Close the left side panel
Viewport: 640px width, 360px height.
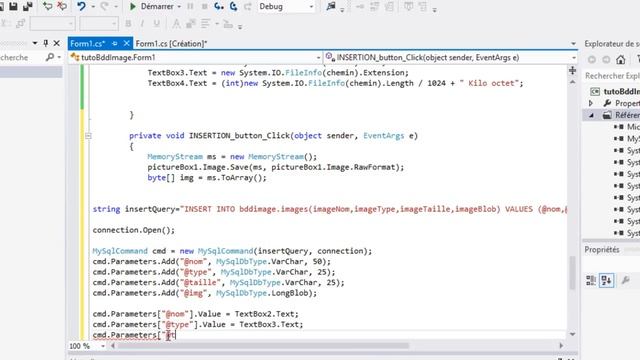(x=57, y=43)
